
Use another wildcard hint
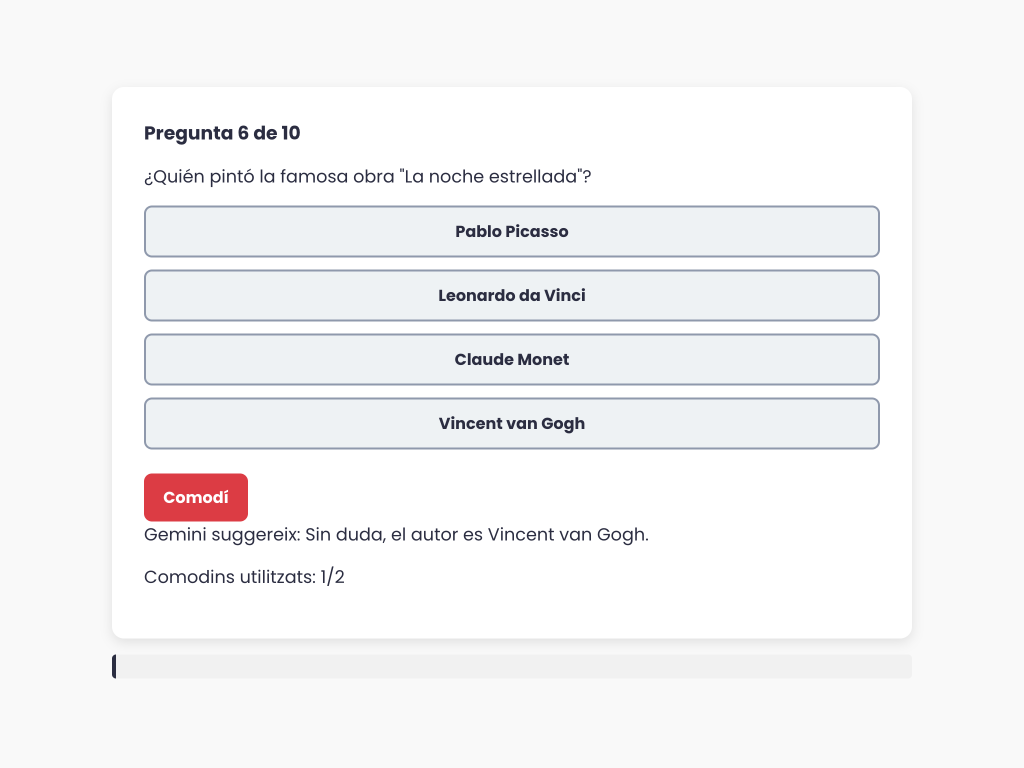196,497
